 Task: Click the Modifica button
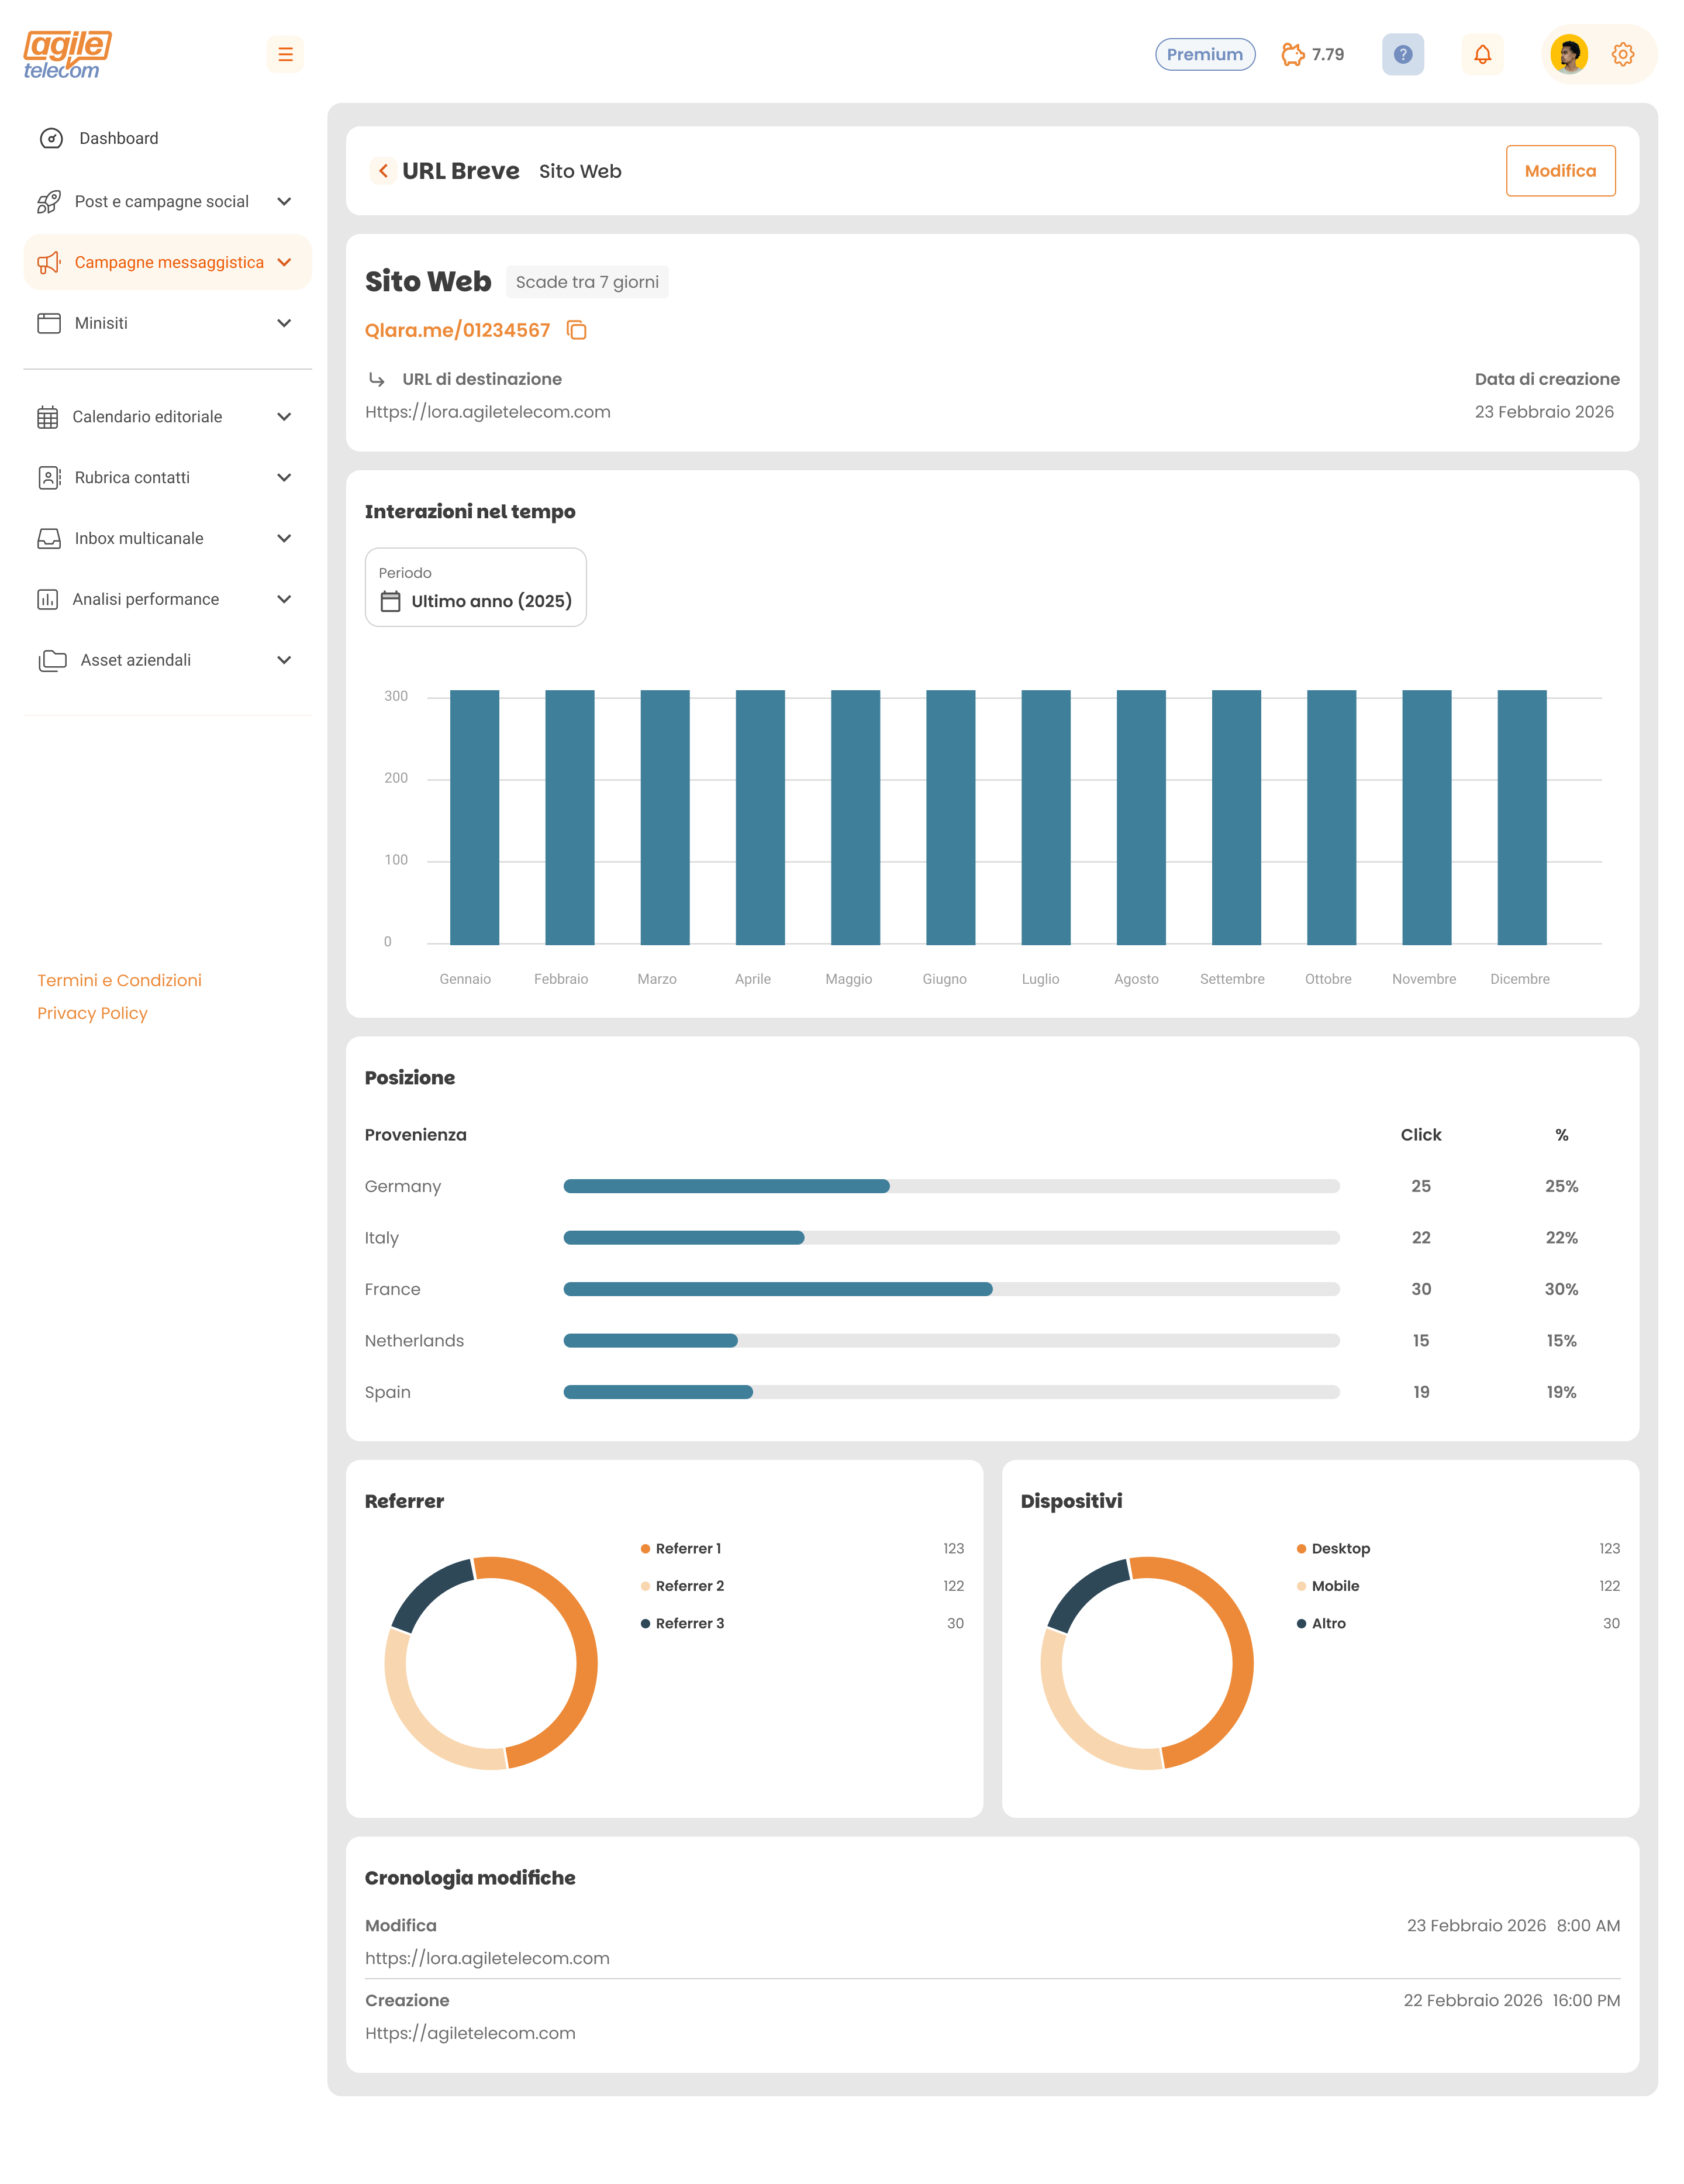tap(1559, 171)
